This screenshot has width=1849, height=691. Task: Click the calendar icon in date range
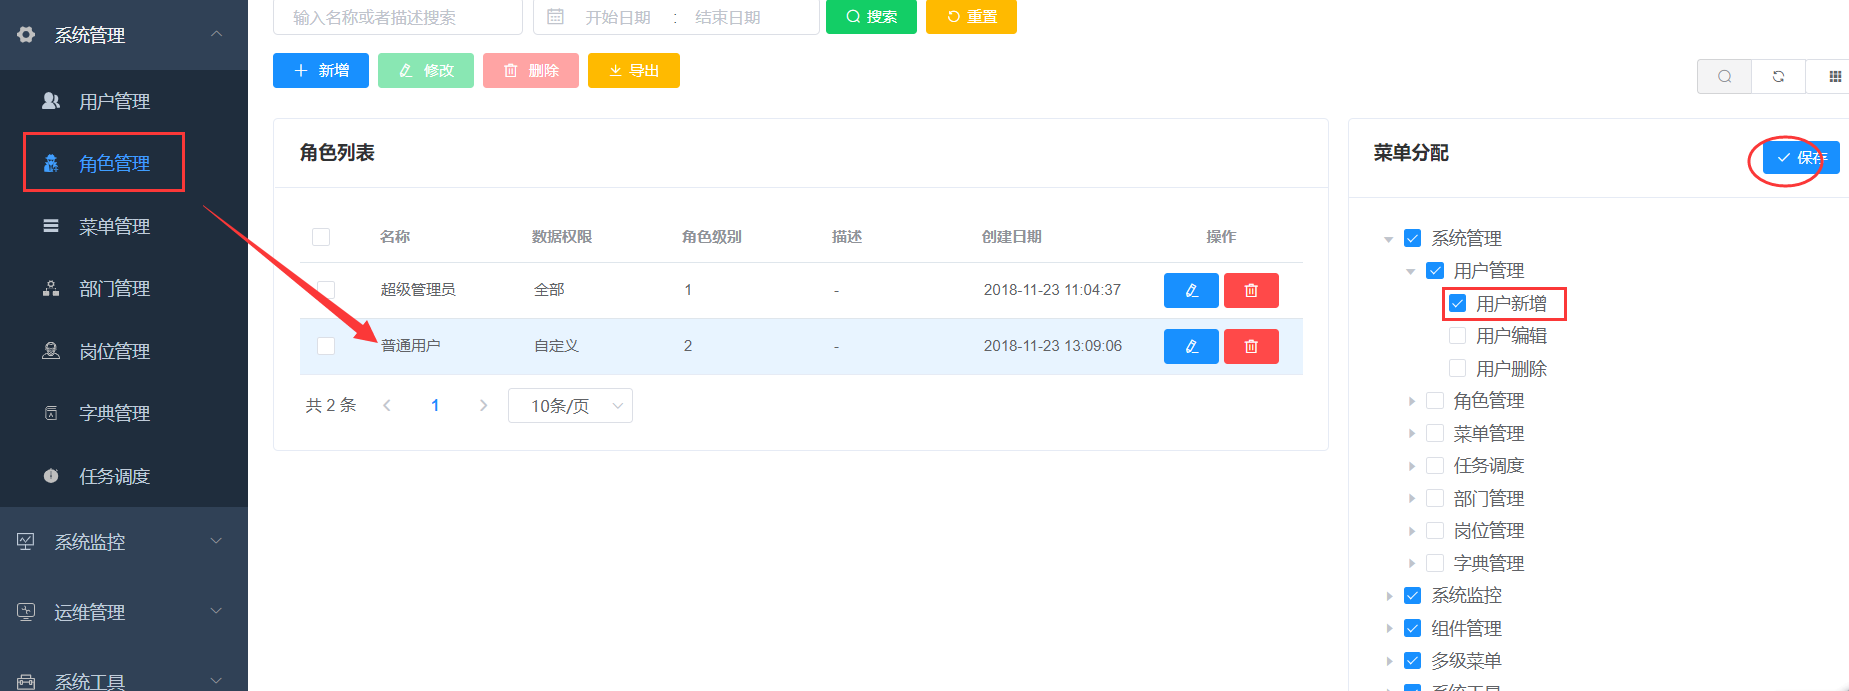point(556,17)
